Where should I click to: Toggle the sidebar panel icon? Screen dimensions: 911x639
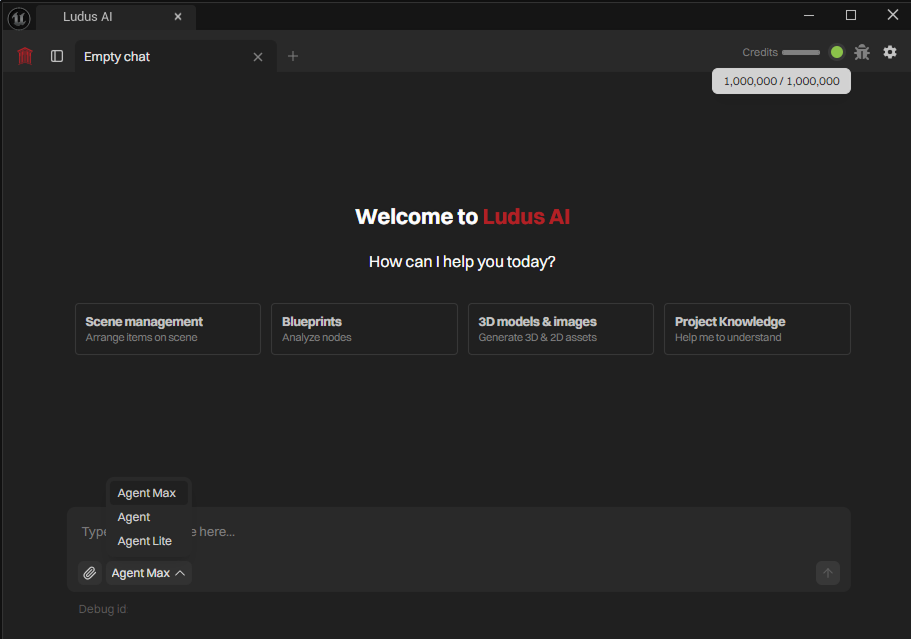(x=57, y=56)
